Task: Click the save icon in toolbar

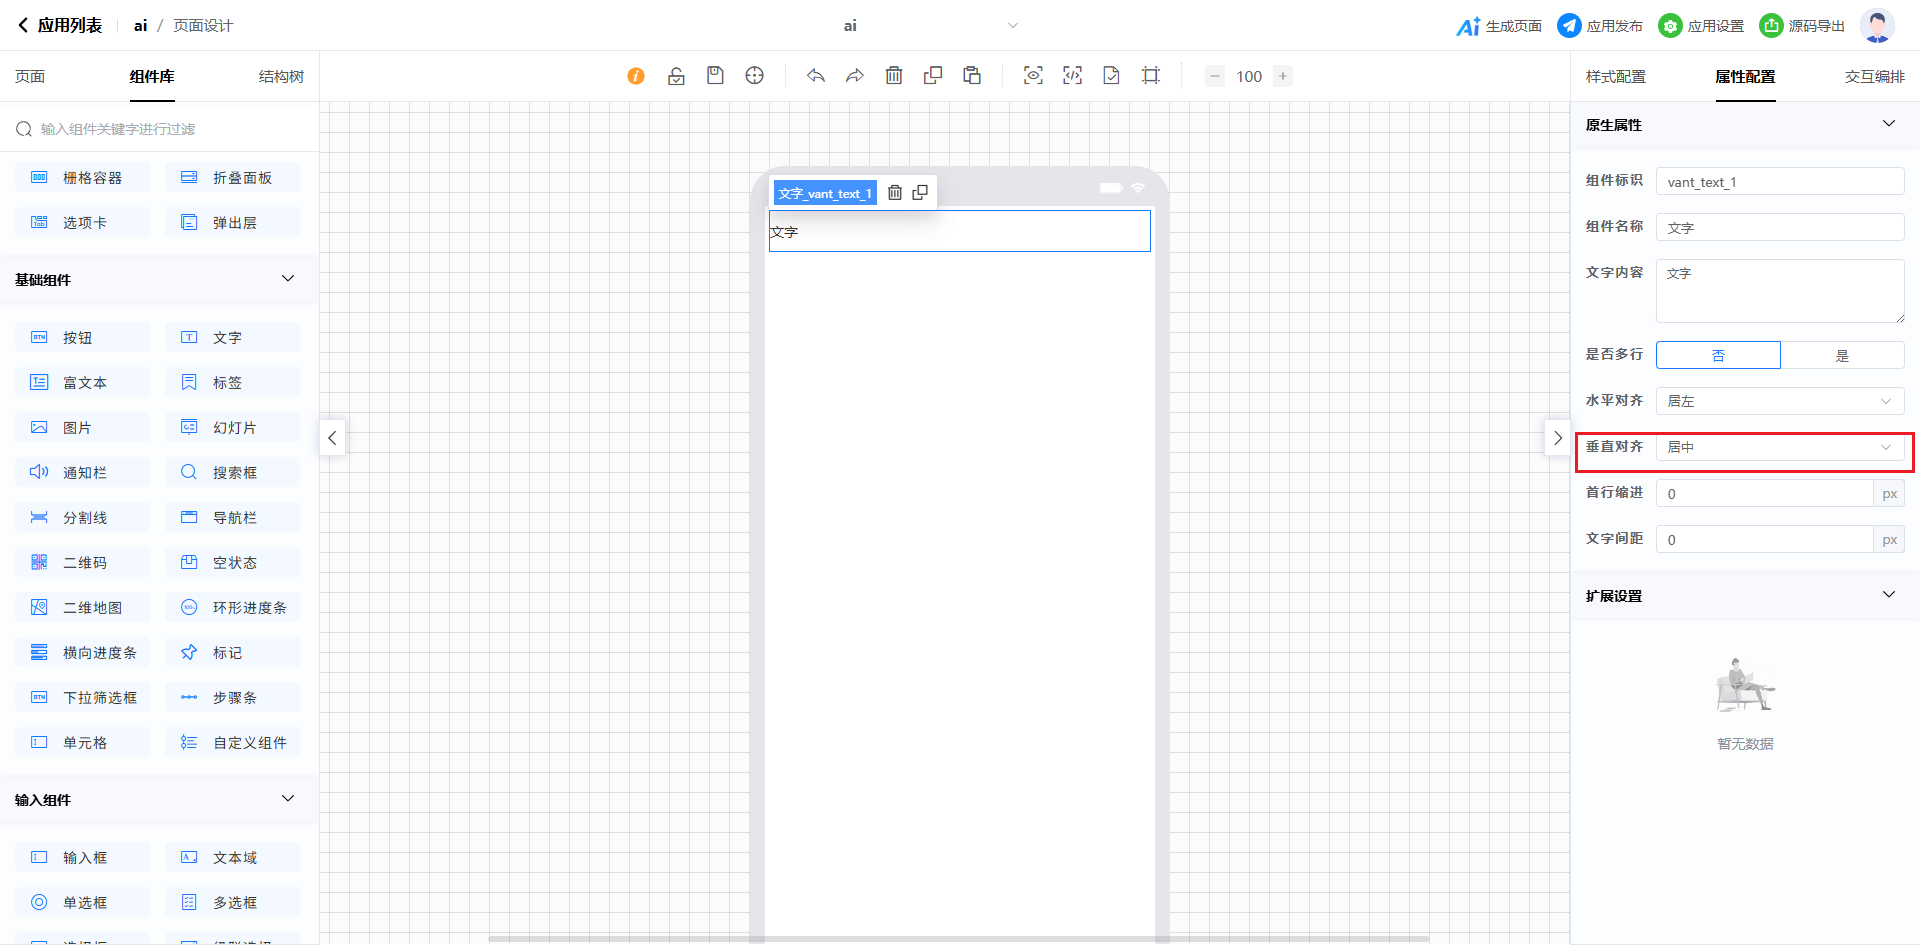Action: [x=715, y=76]
